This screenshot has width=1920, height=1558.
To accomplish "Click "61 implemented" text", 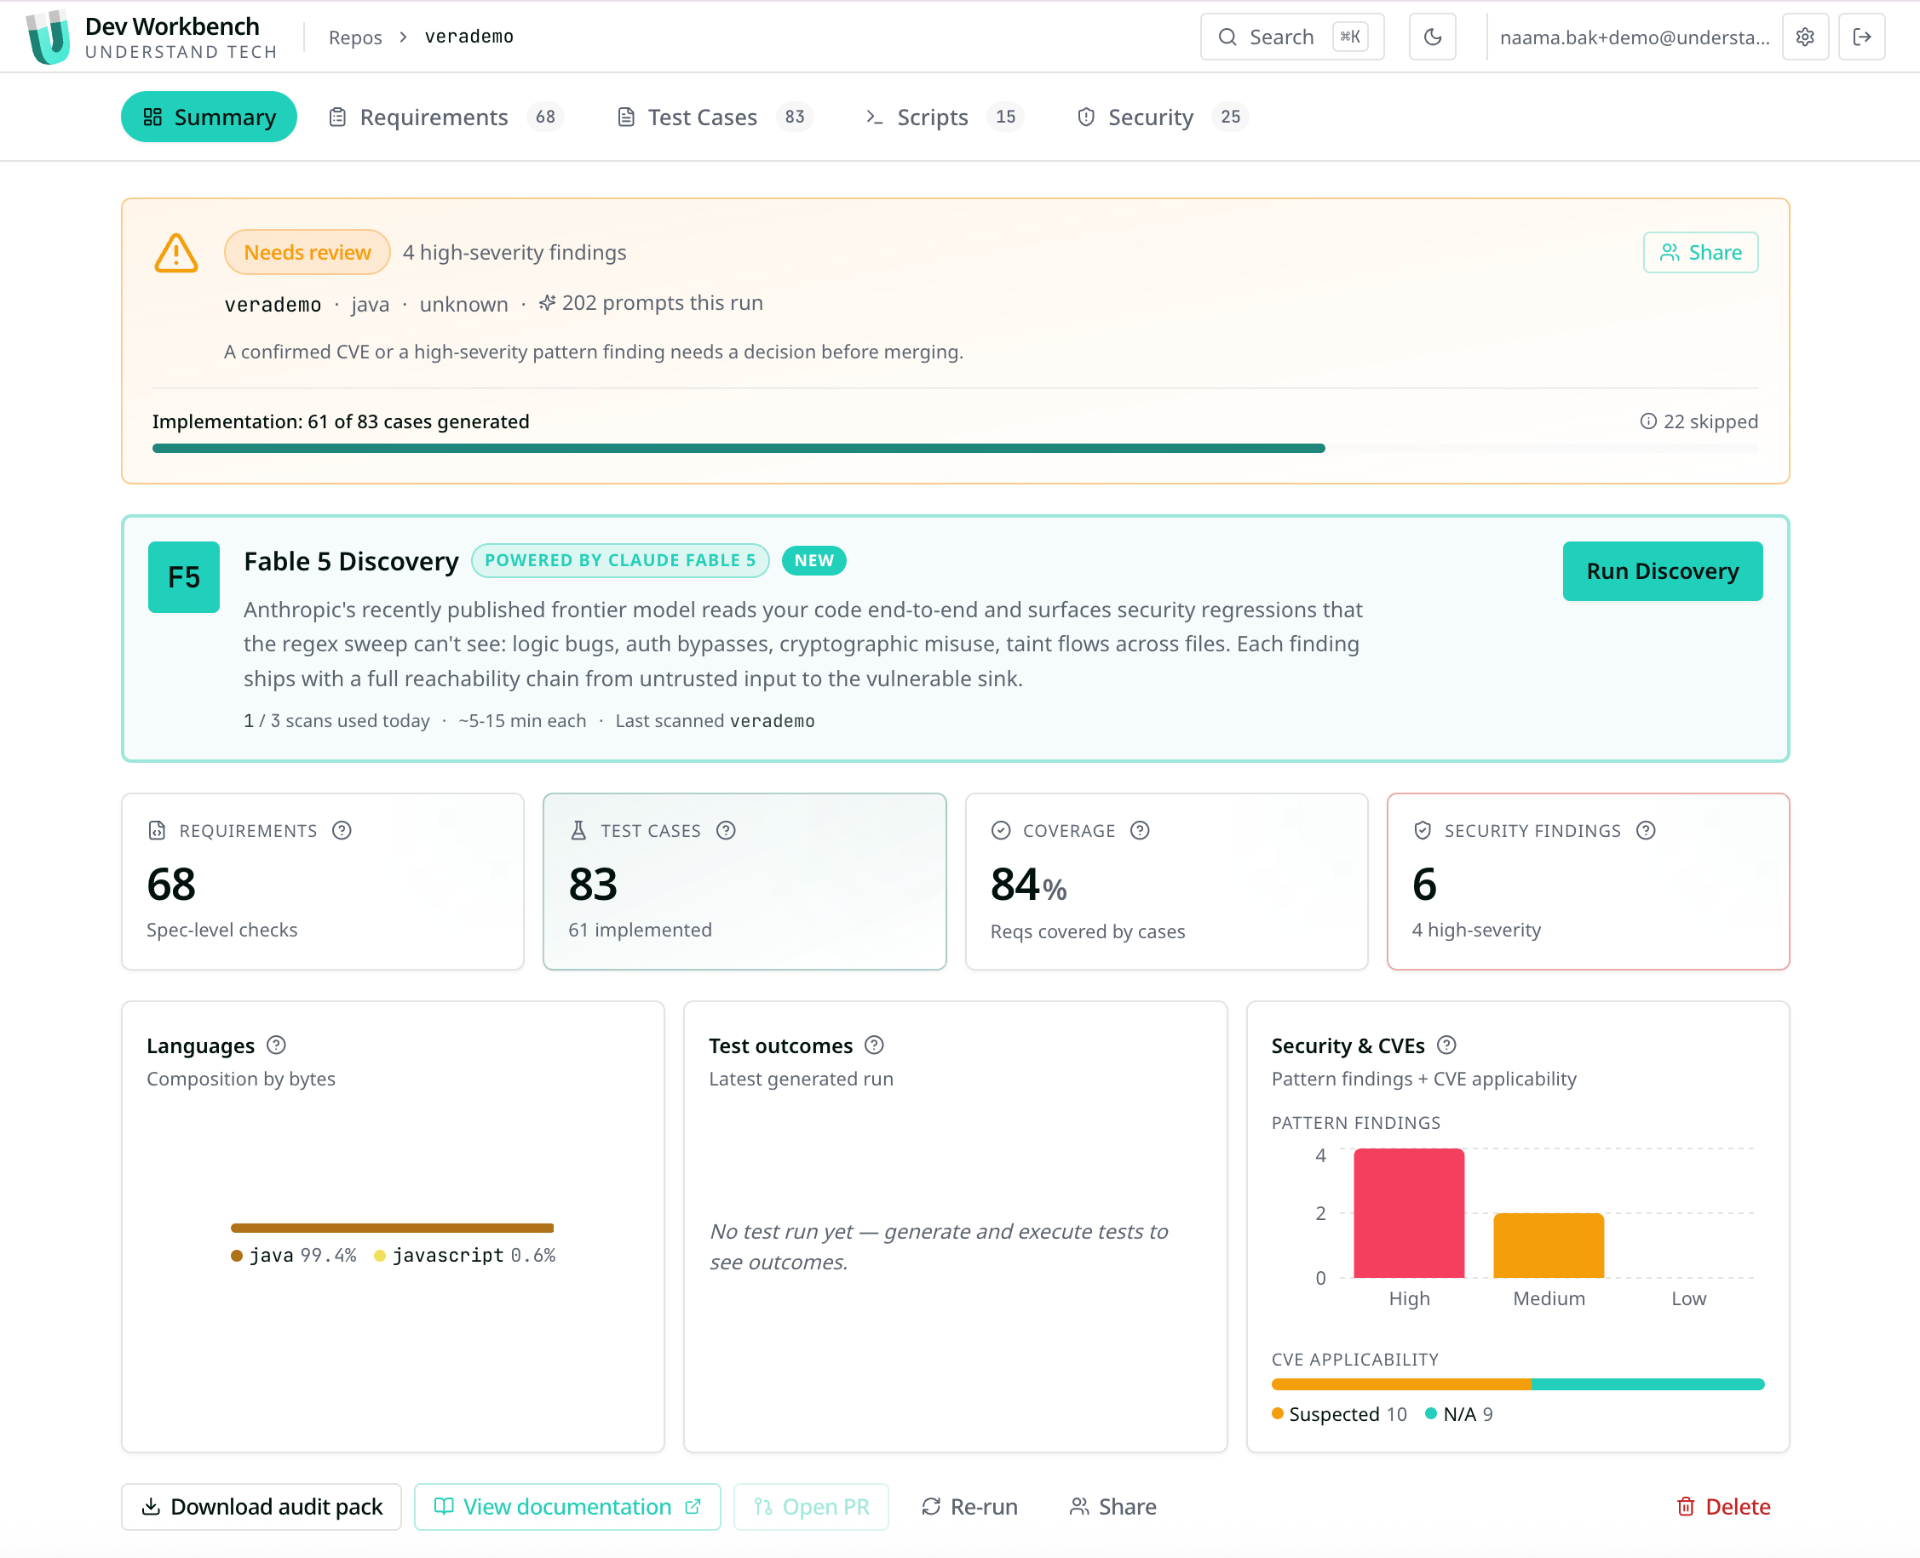I will pos(640,930).
